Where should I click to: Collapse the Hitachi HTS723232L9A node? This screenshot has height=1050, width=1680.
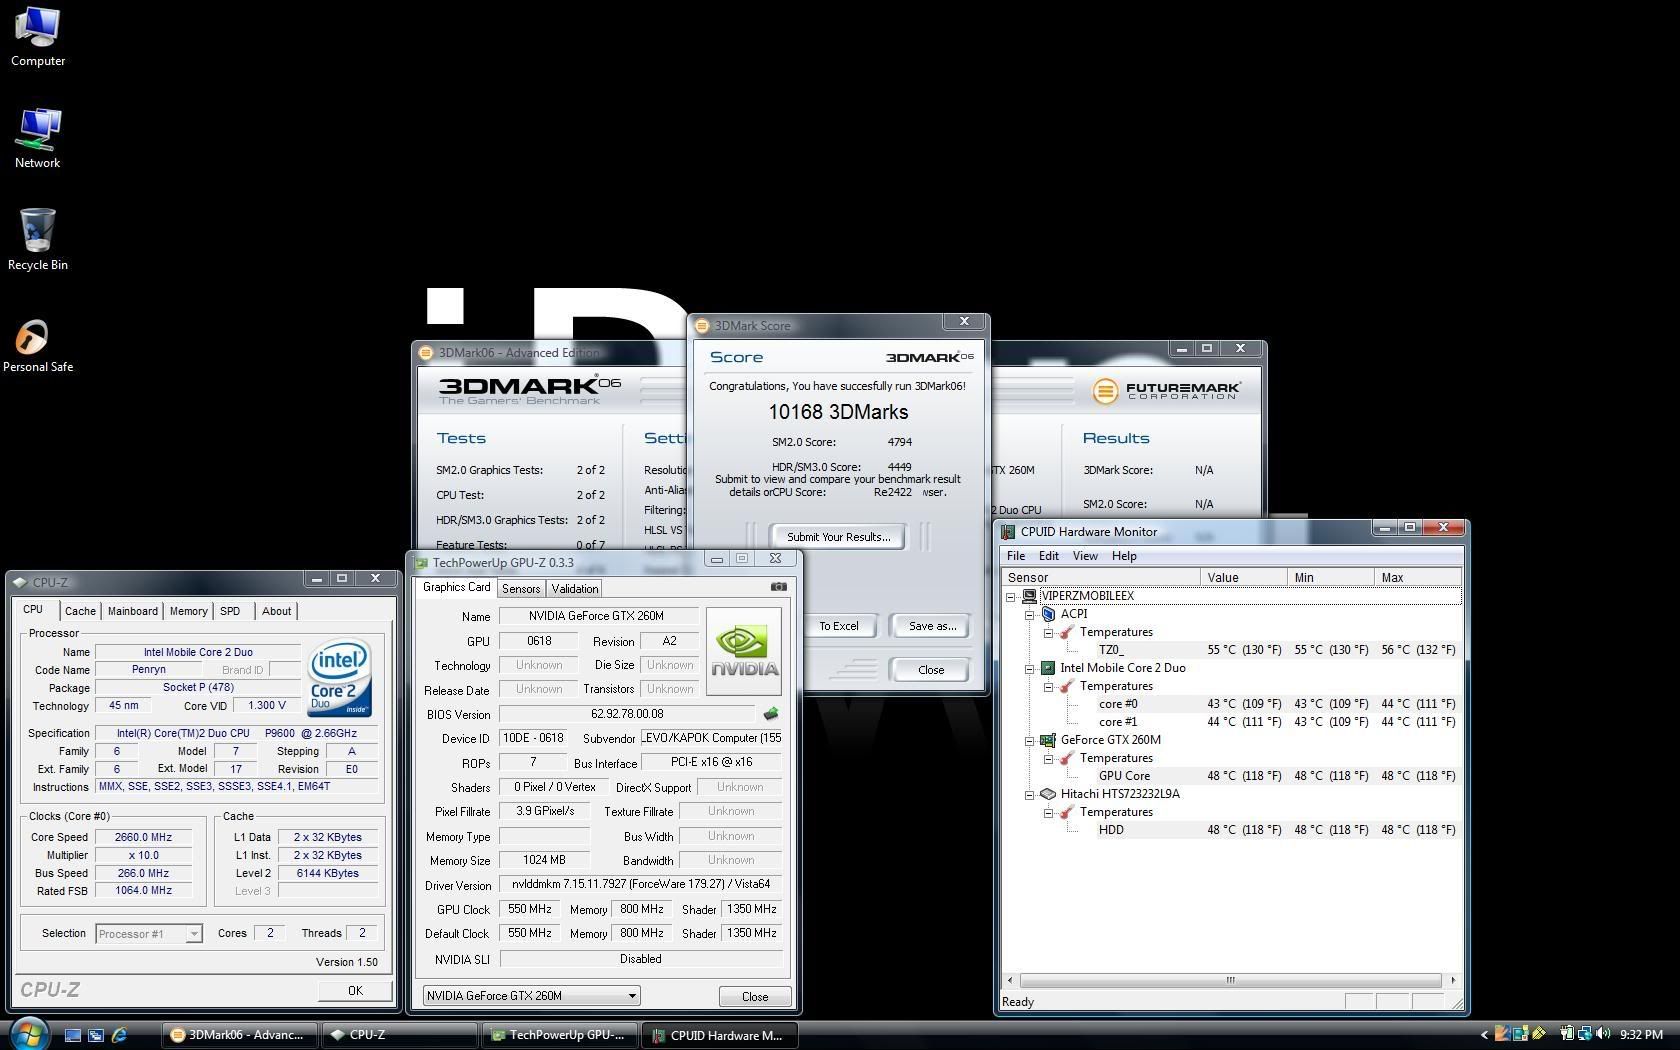tap(1029, 795)
